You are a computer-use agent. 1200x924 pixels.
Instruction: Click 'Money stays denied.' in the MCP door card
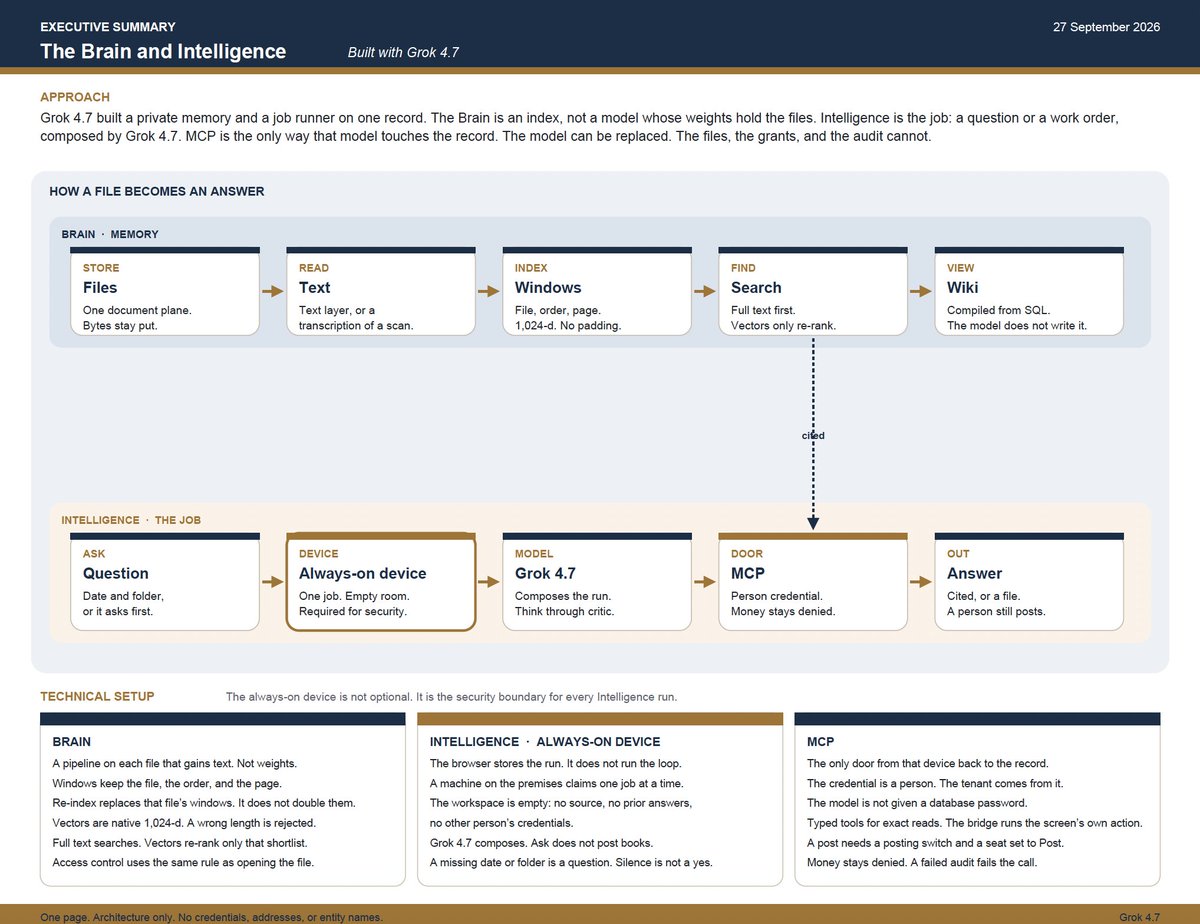point(783,611)
